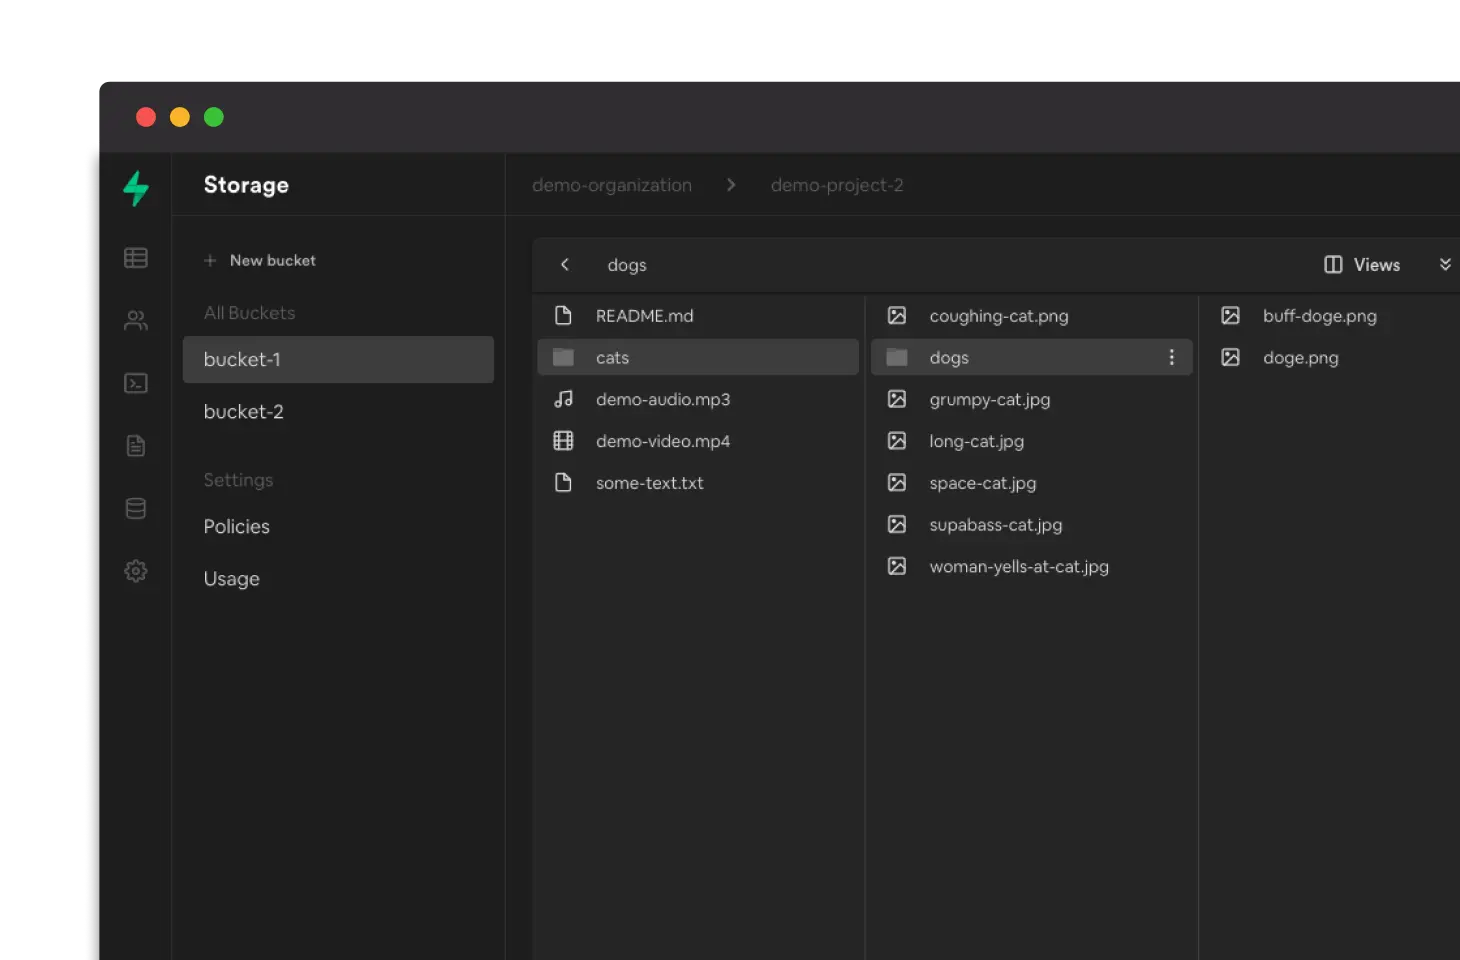Click the New bucket button
Screen dimensions: 1460x960
click(x=261, y=261)
